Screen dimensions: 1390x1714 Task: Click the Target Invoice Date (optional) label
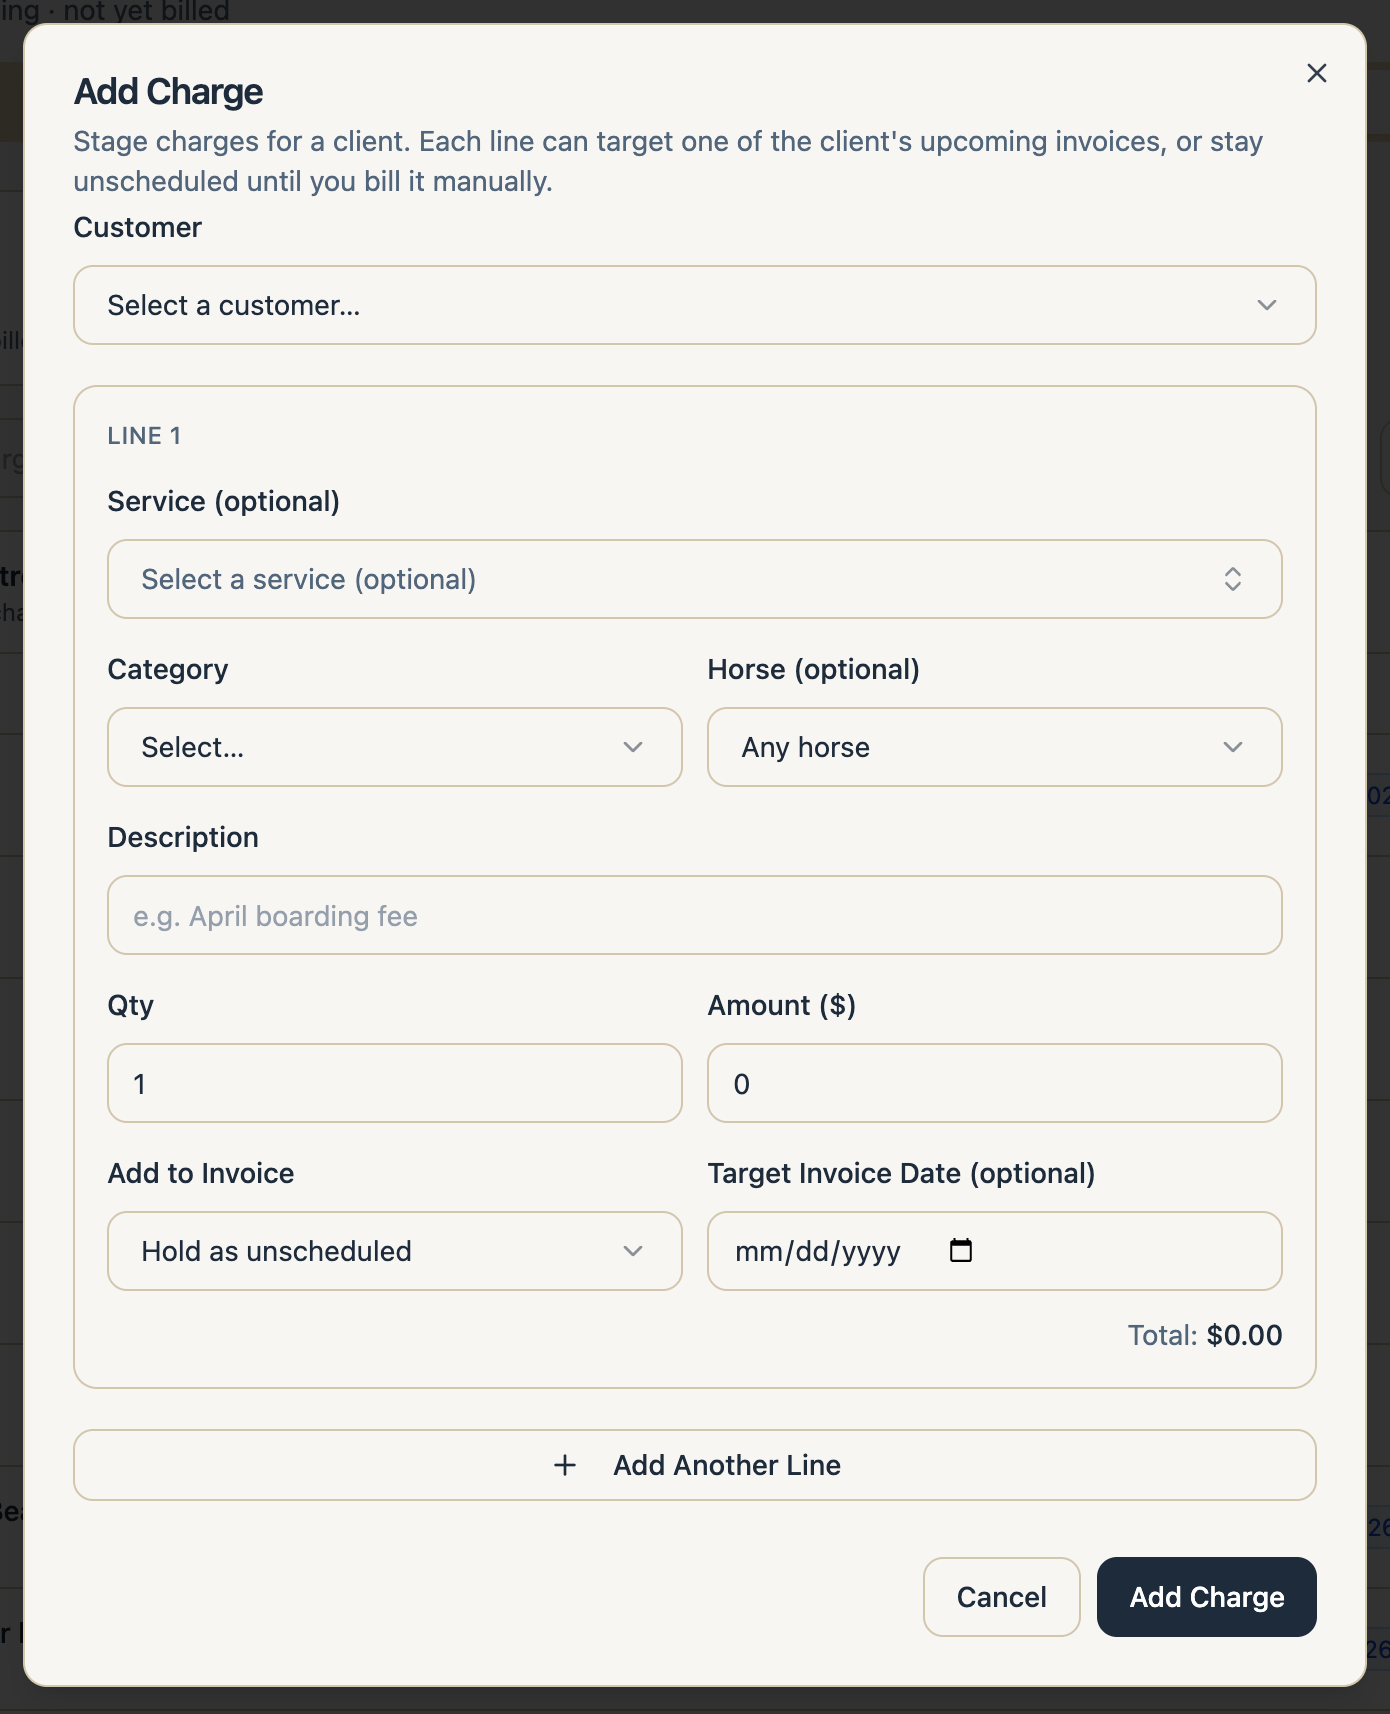coord(902,1173)
